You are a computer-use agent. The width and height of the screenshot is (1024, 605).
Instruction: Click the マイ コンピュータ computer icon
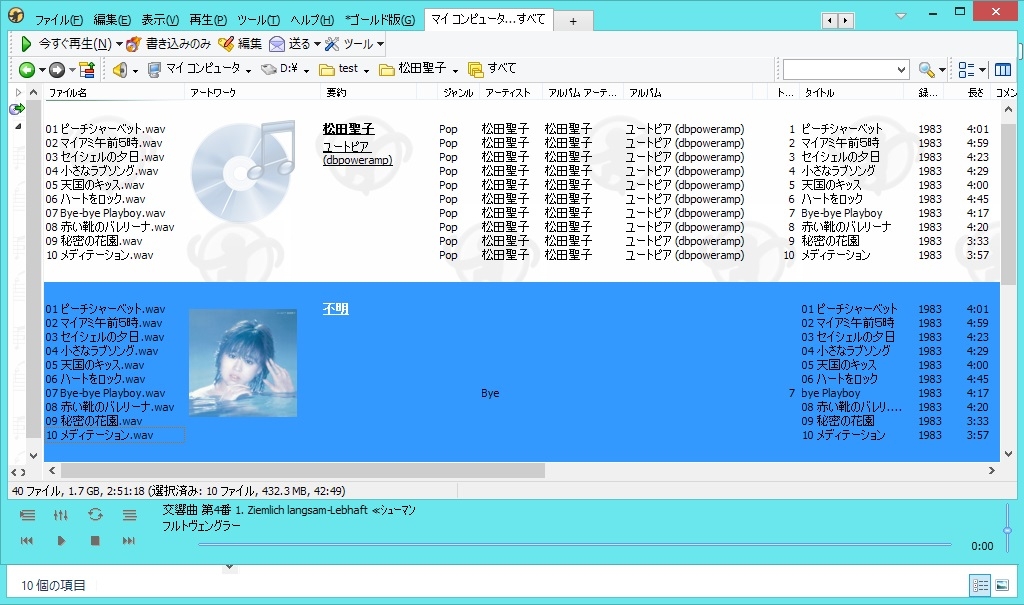point(154,69)
